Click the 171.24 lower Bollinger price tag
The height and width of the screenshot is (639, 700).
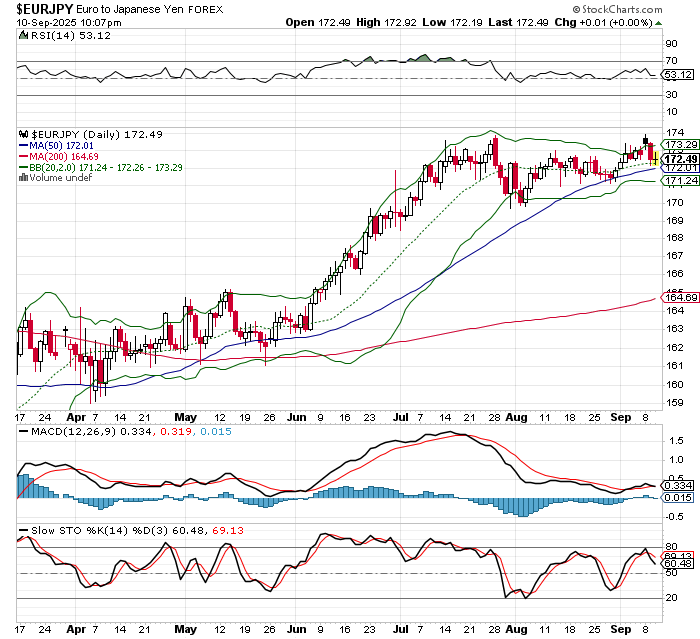point(680,181)
